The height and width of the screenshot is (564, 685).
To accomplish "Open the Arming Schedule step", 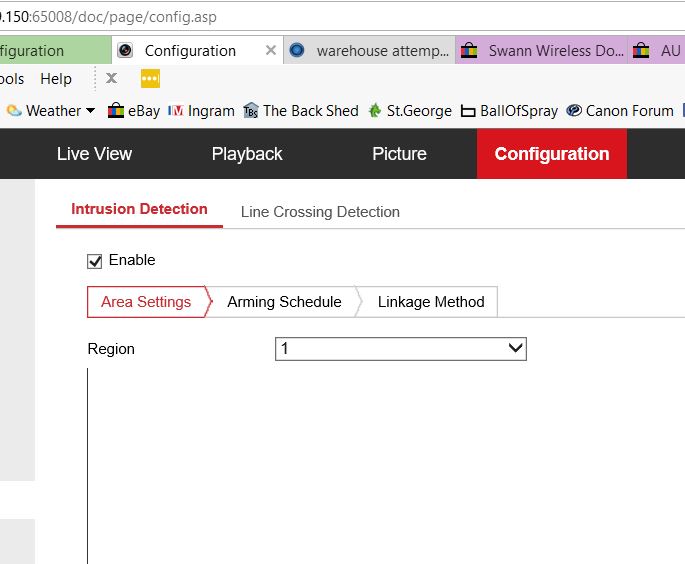I will click(284, 302).
